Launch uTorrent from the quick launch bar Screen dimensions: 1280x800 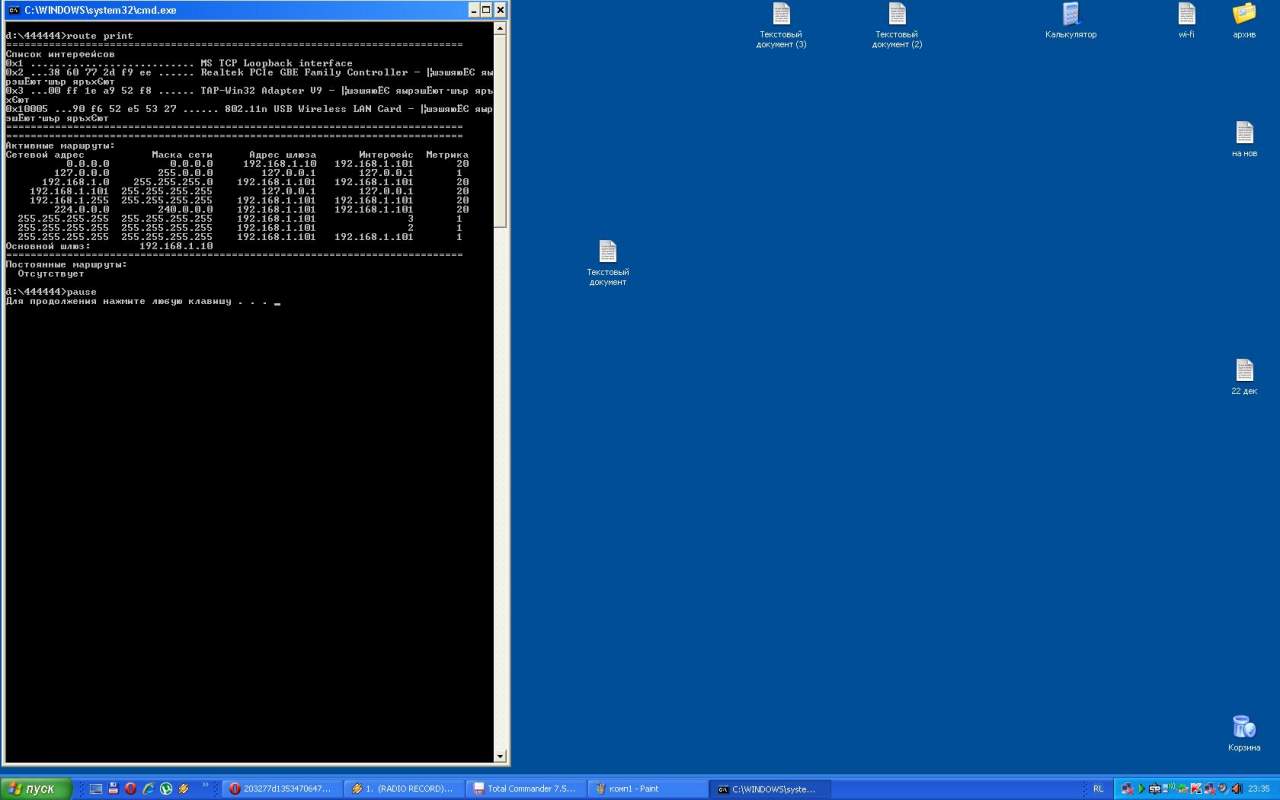pos(166,789)
